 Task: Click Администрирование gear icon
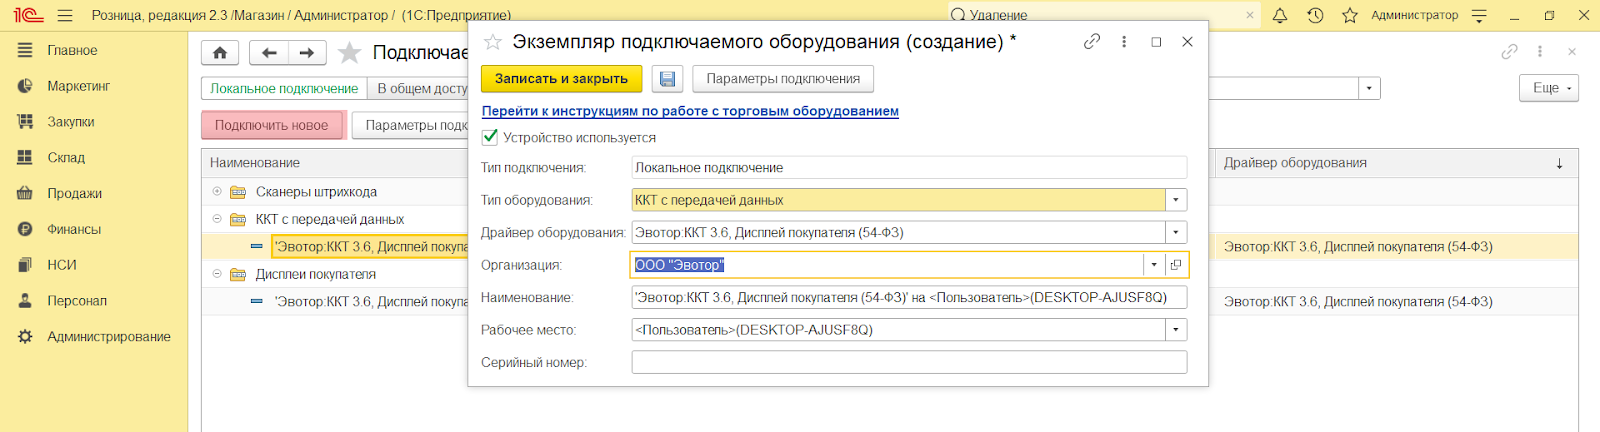[25, 337]
